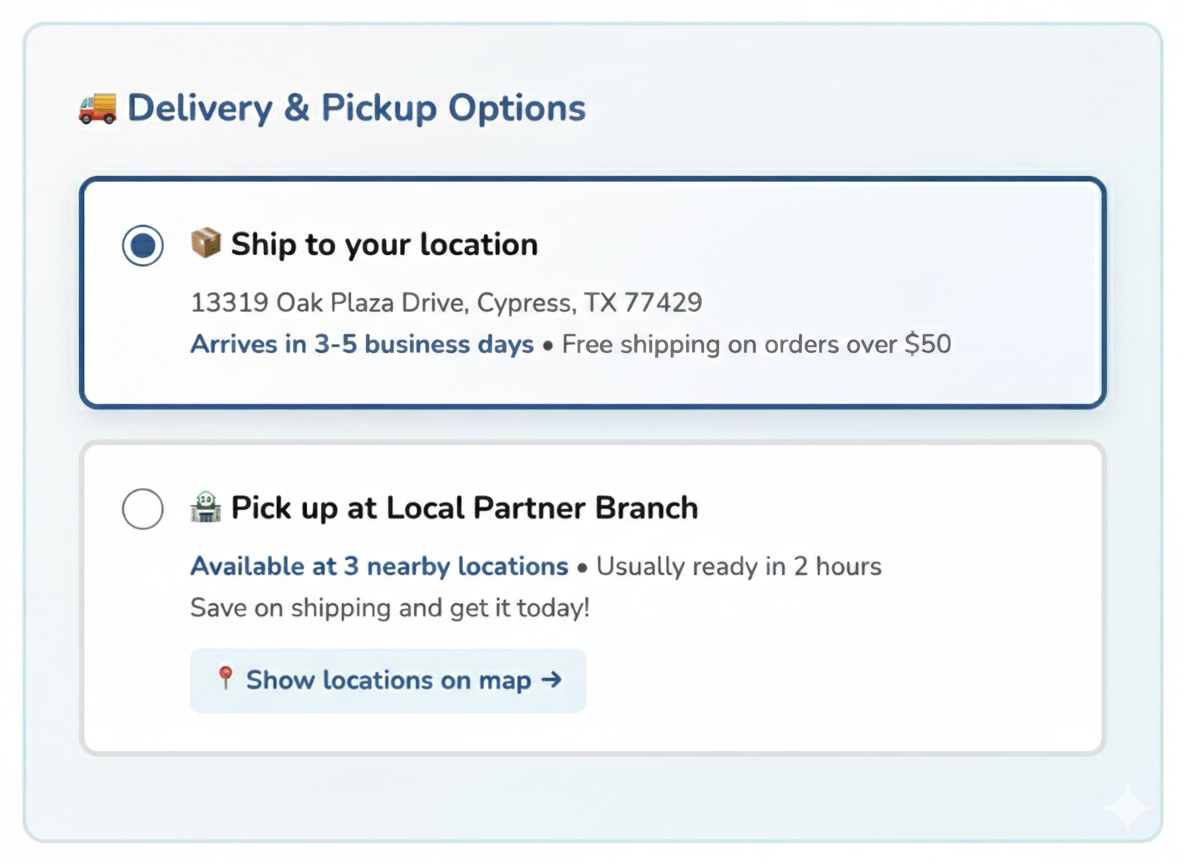Click the Pick up at Local Partner Branch title
This screenshot has height=864, width=1184.
[464, 508]
